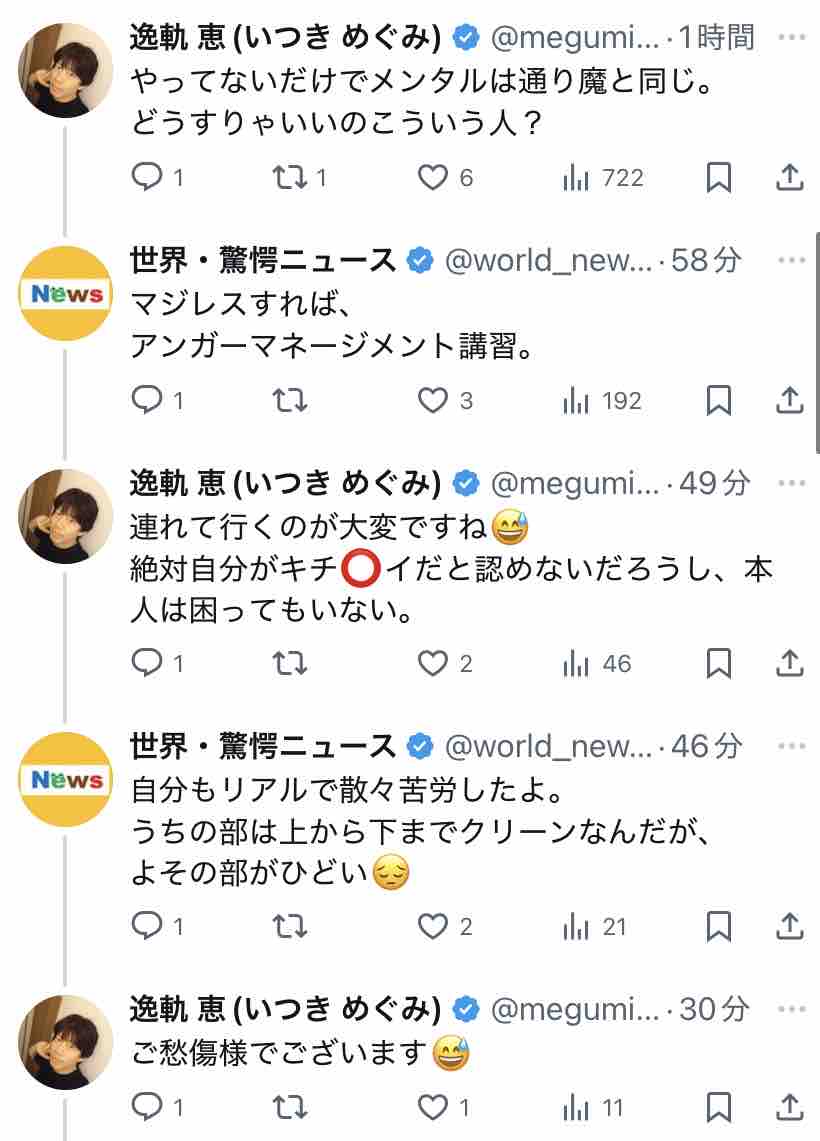Share the ご愁傷様でございます tweet
820x1141 pixels.
click(x=789, y=1107)
